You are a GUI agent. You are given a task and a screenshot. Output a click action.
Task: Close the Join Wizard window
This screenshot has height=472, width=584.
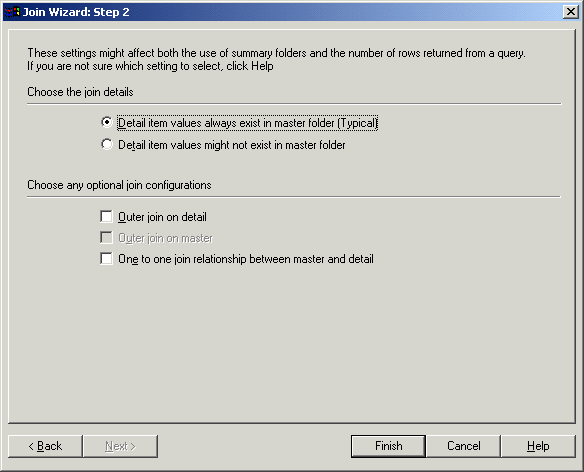[x=571, y=12]
